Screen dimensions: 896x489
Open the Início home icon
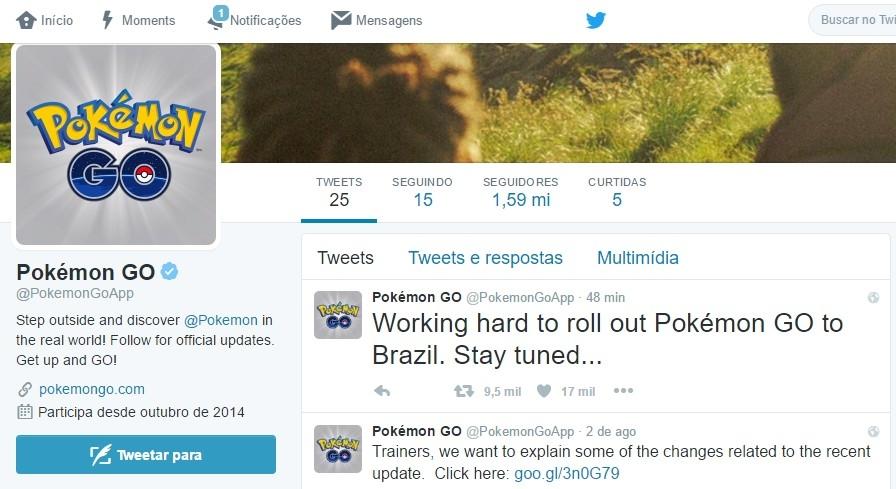click(26, 20)
